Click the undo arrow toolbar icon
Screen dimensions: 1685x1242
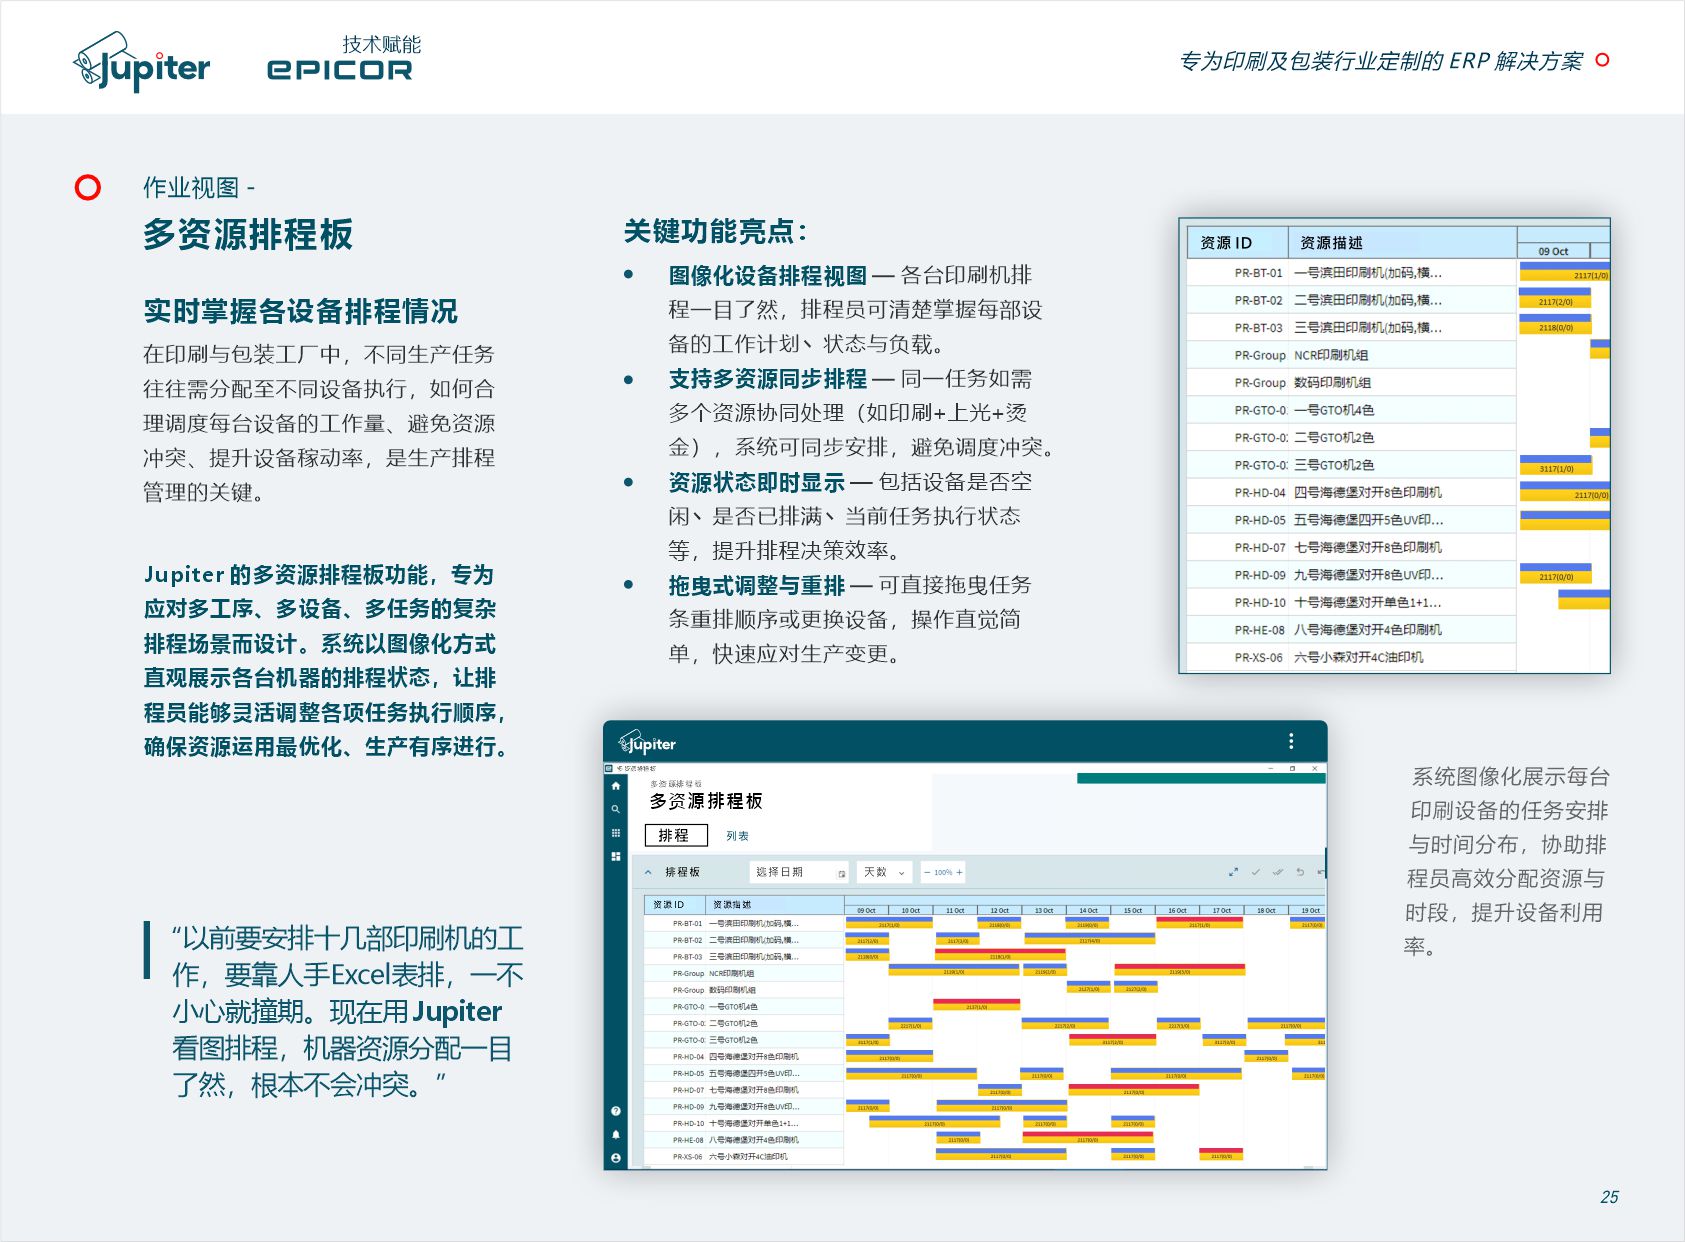1300,872
